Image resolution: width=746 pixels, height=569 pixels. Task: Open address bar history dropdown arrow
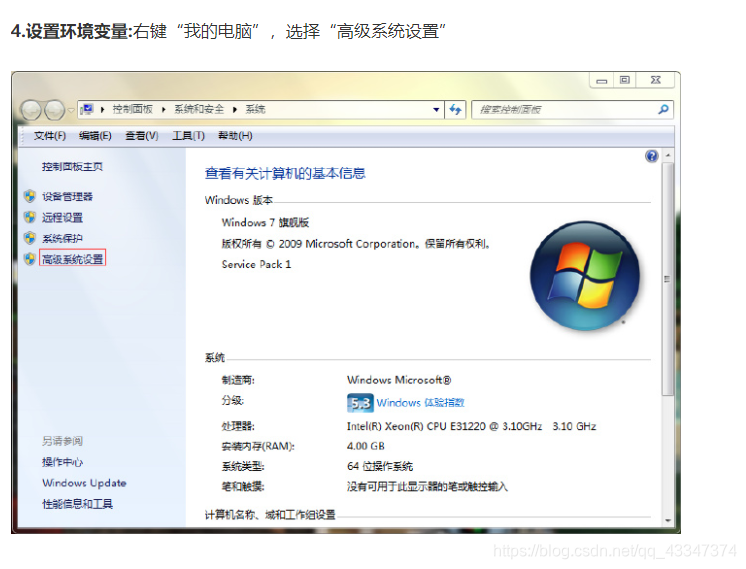tap(436, 110)
